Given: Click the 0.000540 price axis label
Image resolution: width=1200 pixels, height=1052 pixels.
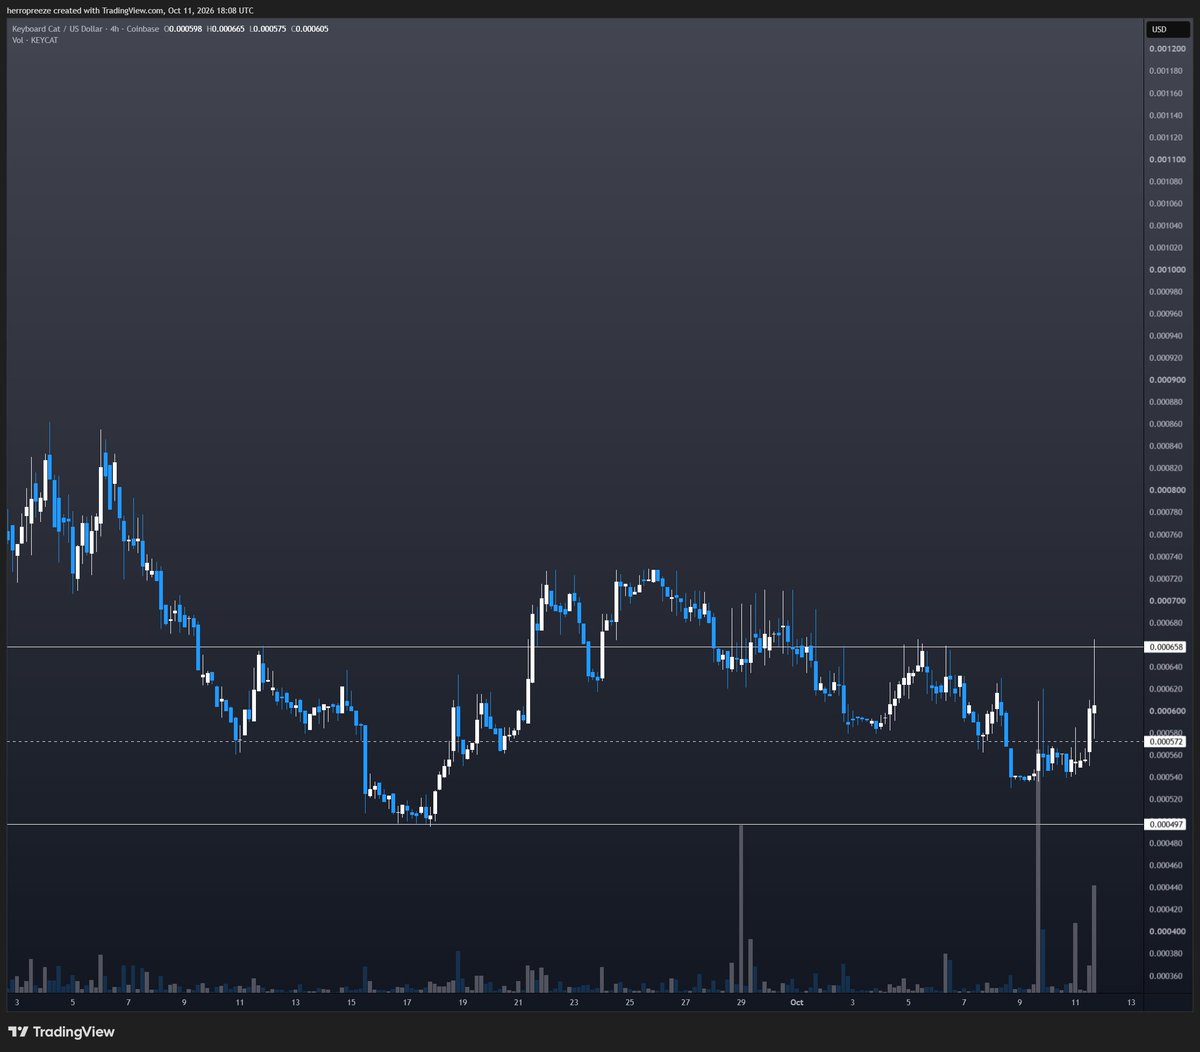Looking at the screenshot, I should click(x=1167, y=777).
